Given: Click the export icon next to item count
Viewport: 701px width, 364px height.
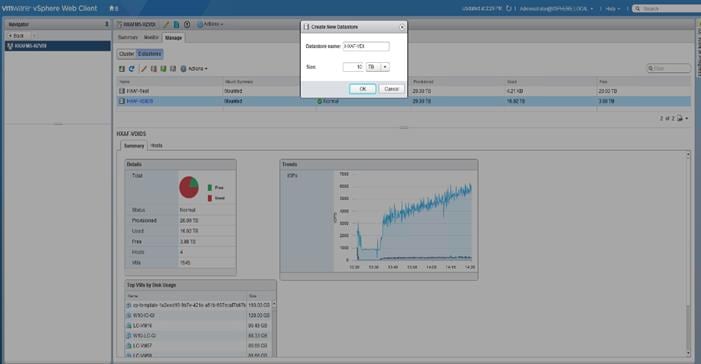Looking at the screenshot, I should (x=680, y=119).
